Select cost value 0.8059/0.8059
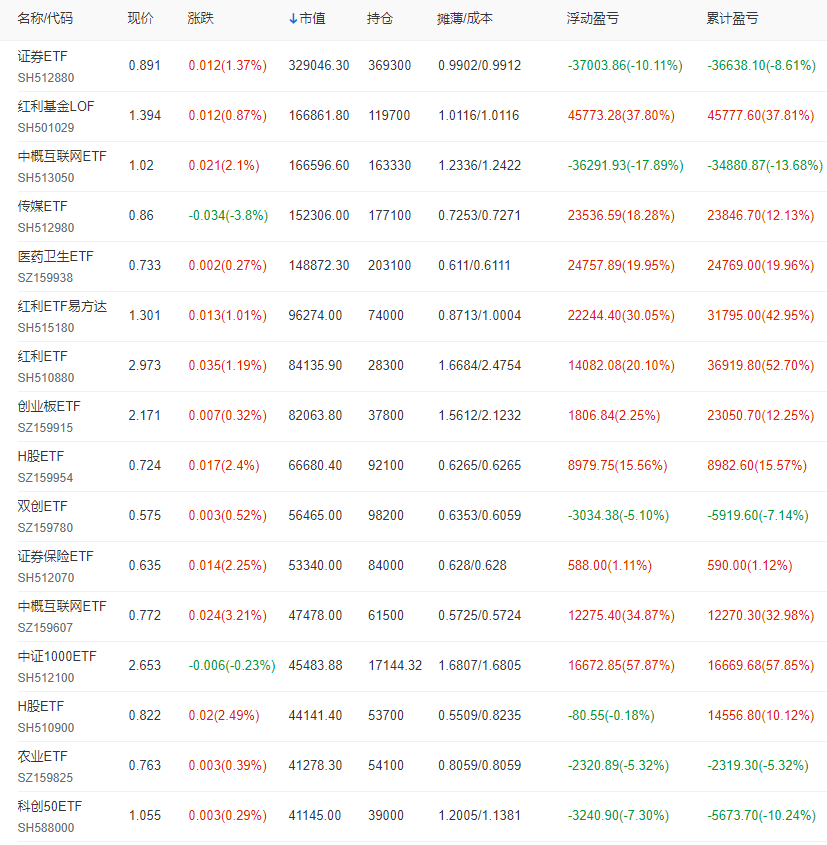The image size is (827, 845). click(479, 766)
